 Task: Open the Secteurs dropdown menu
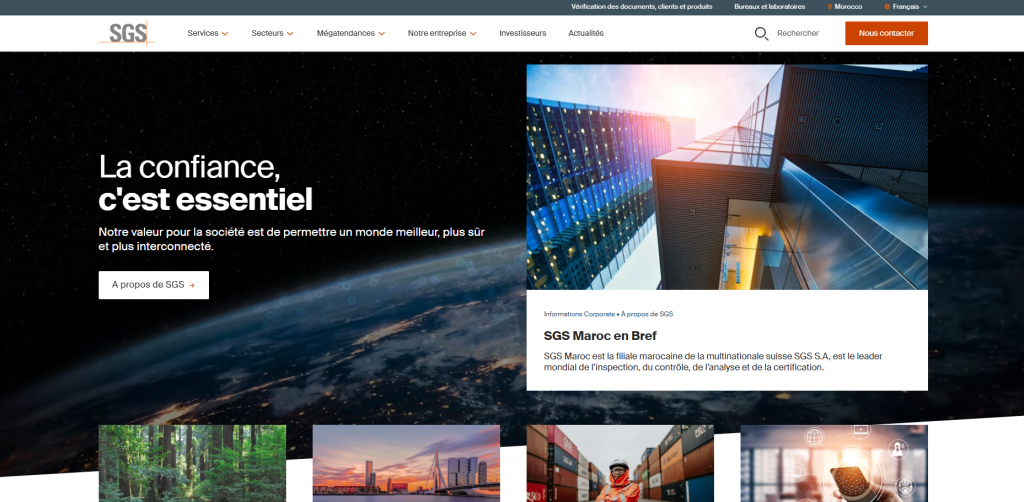272,33
